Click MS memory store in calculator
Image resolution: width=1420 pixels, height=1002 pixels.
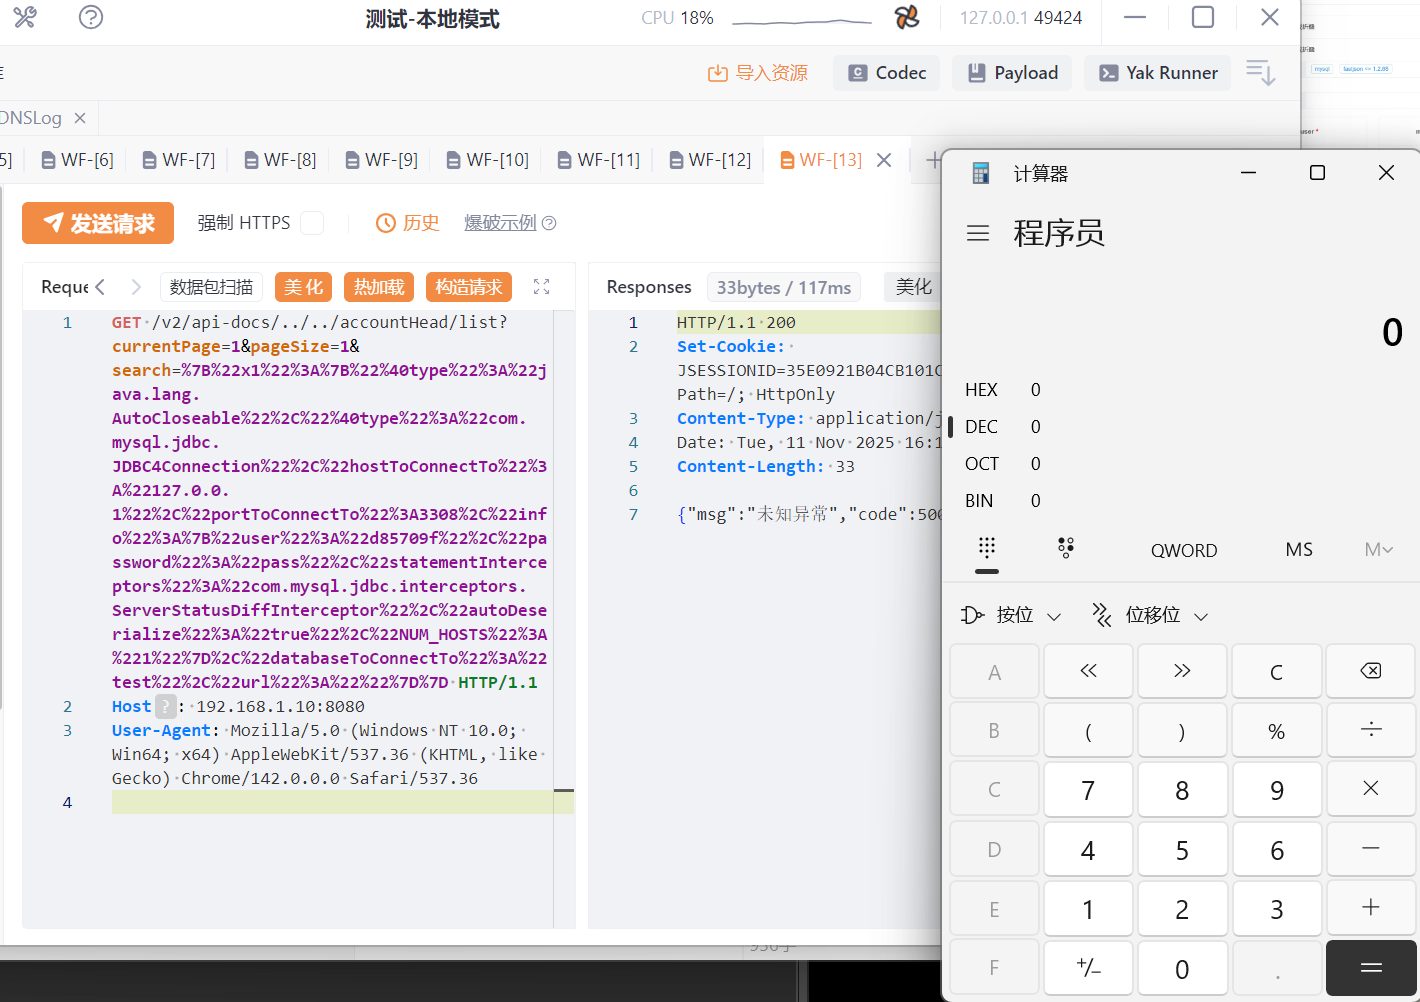[x=1299, y=550]
